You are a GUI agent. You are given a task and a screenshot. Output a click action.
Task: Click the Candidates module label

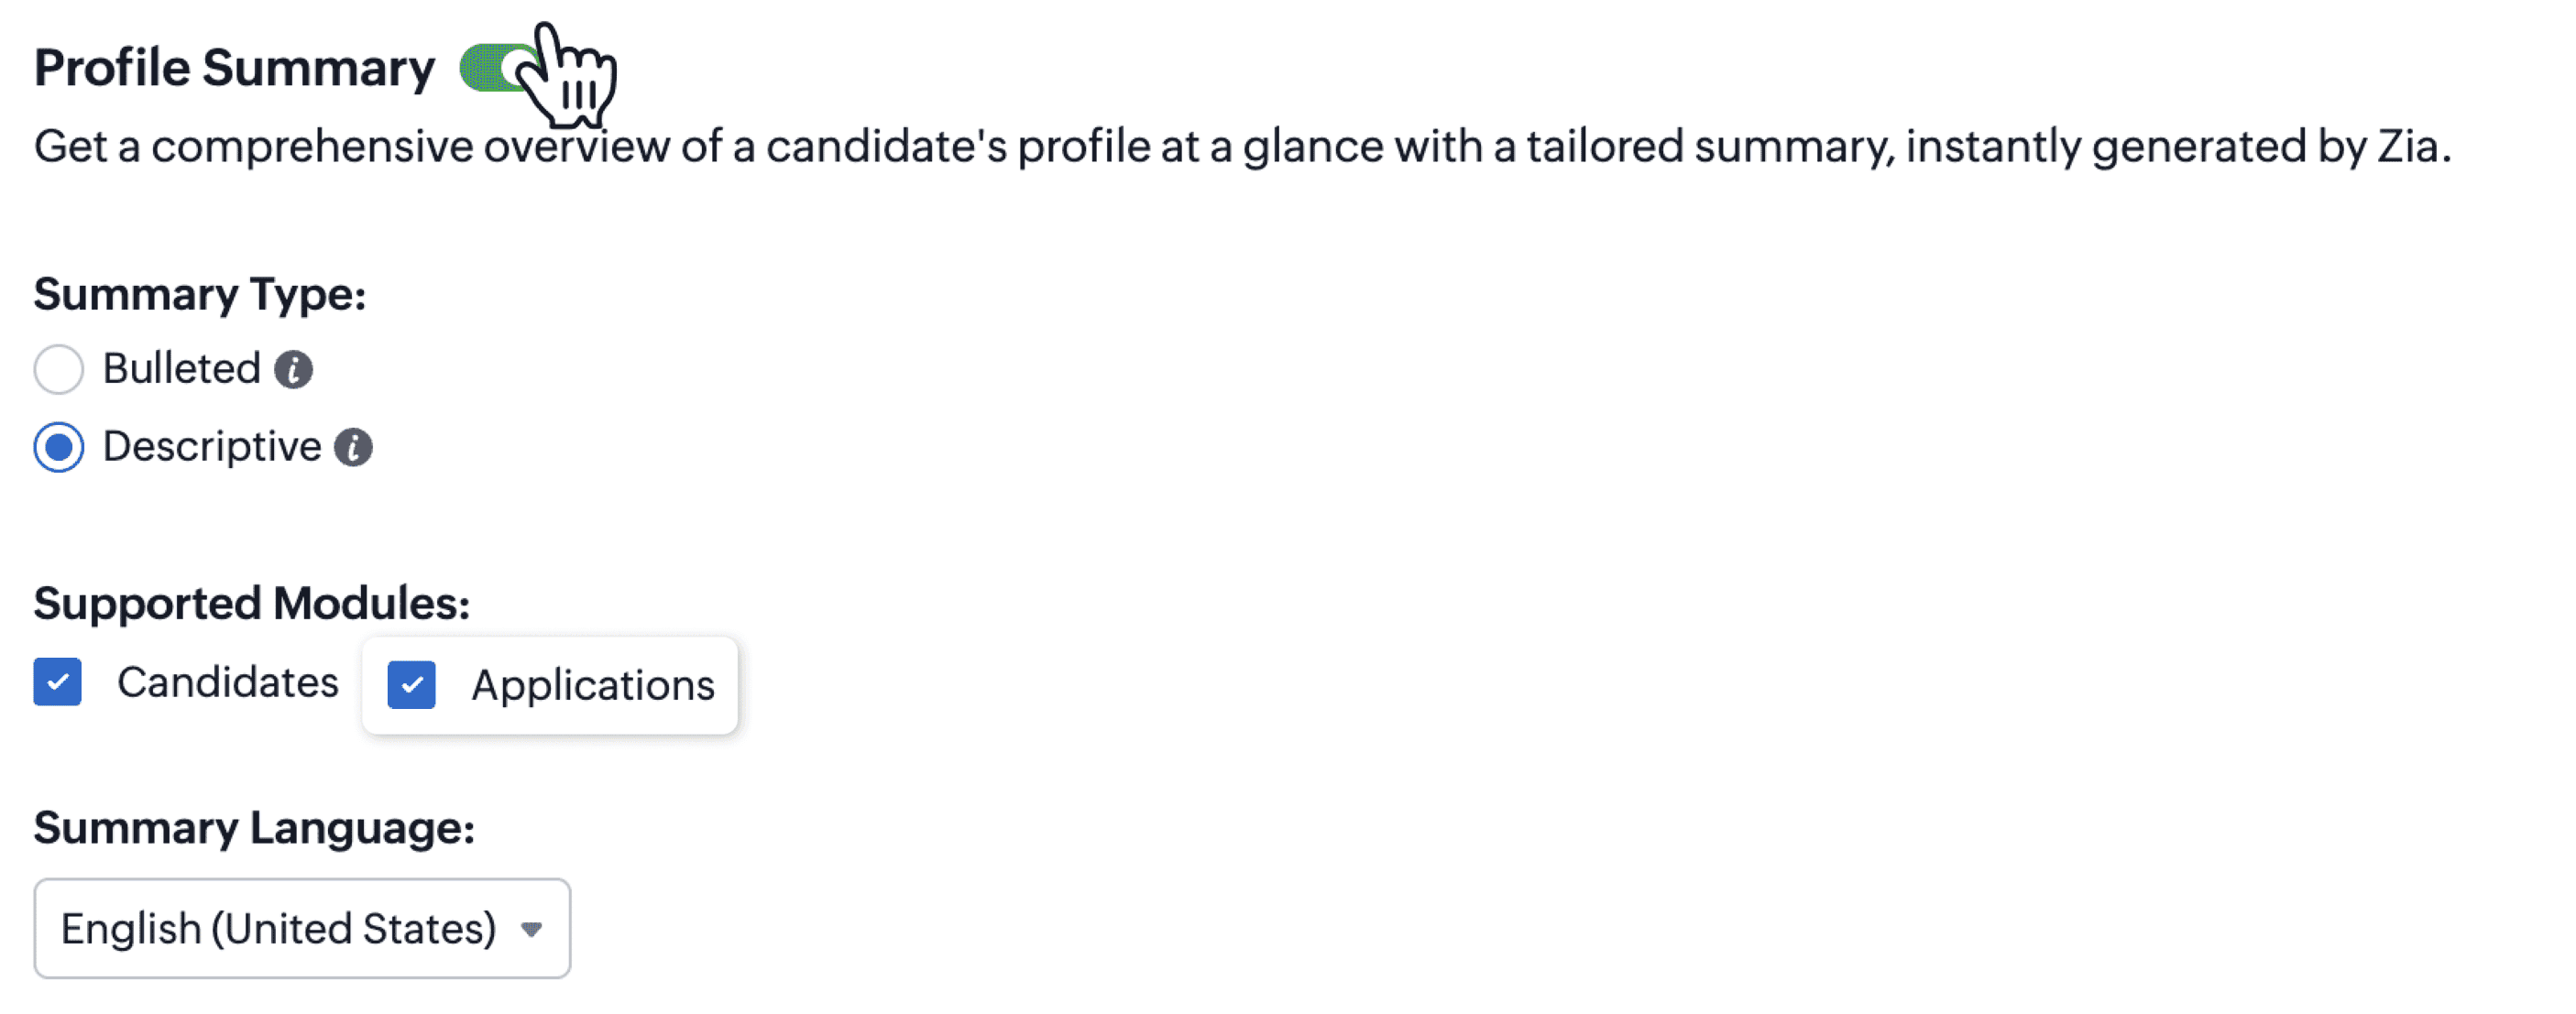point(227,682)
